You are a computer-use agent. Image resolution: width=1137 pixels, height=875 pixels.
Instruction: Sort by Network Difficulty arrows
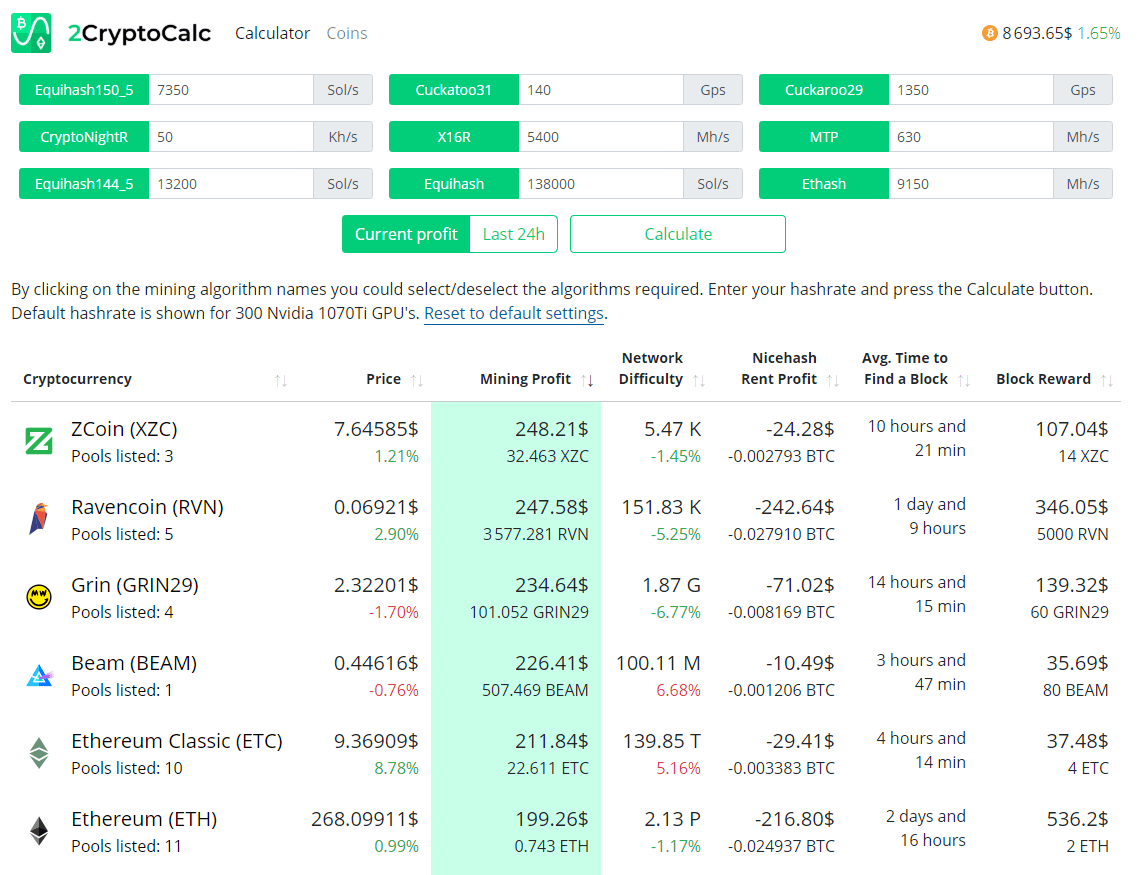pos(699,380)
